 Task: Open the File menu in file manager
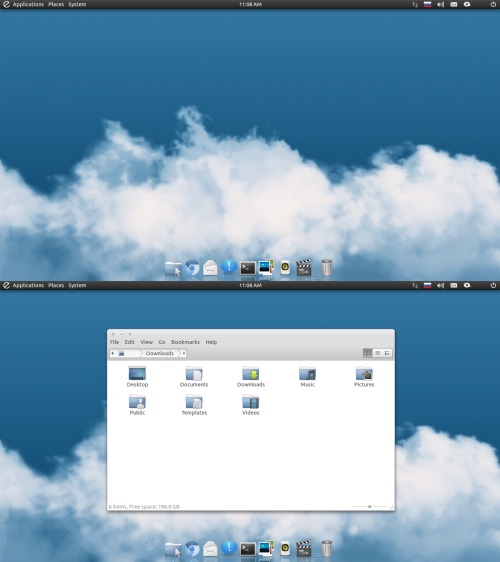[115, 342]
